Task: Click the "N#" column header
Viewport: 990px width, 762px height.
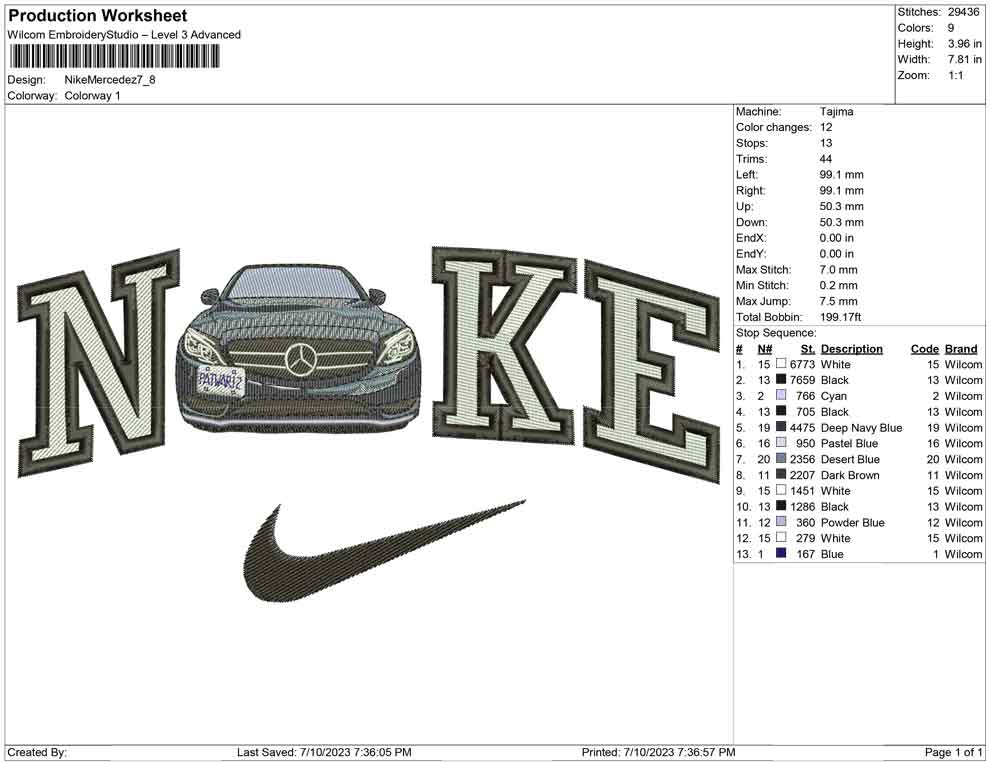Action: [765, 348]
